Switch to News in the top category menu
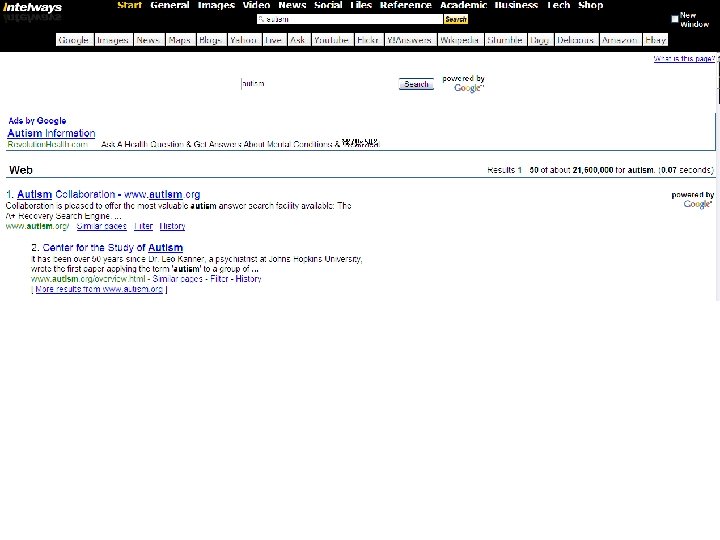The height and width of the screenshot is (540, 720). [x=292, y=5]
